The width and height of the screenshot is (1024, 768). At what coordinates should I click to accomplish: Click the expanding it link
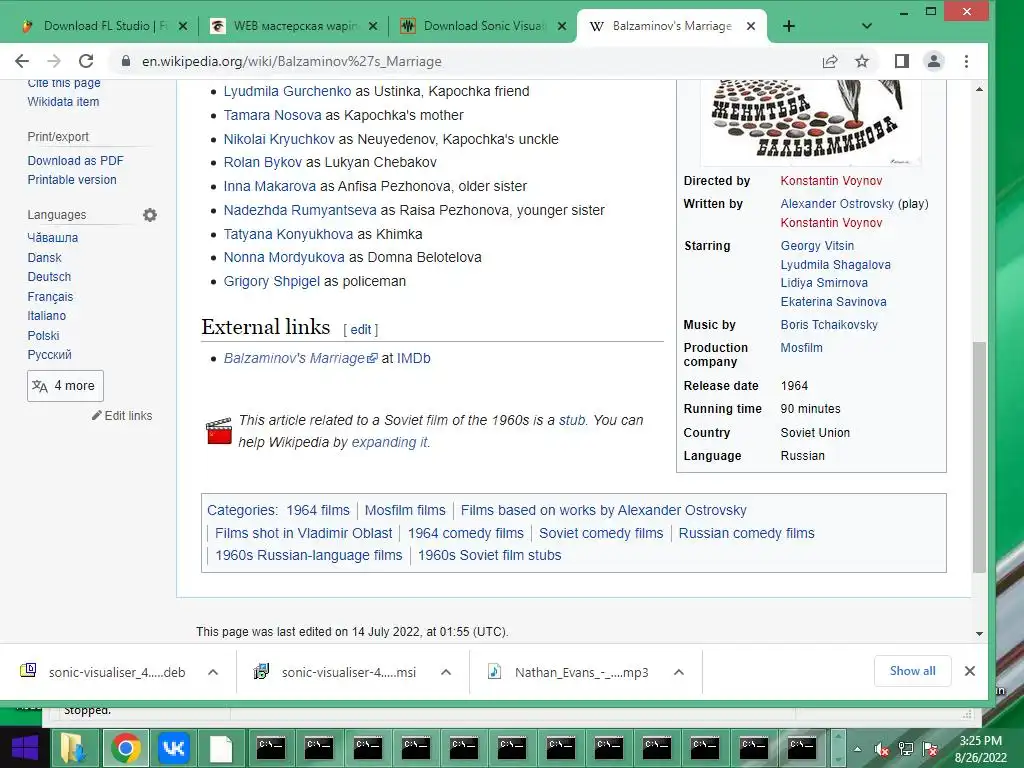[x=390, y=442]
